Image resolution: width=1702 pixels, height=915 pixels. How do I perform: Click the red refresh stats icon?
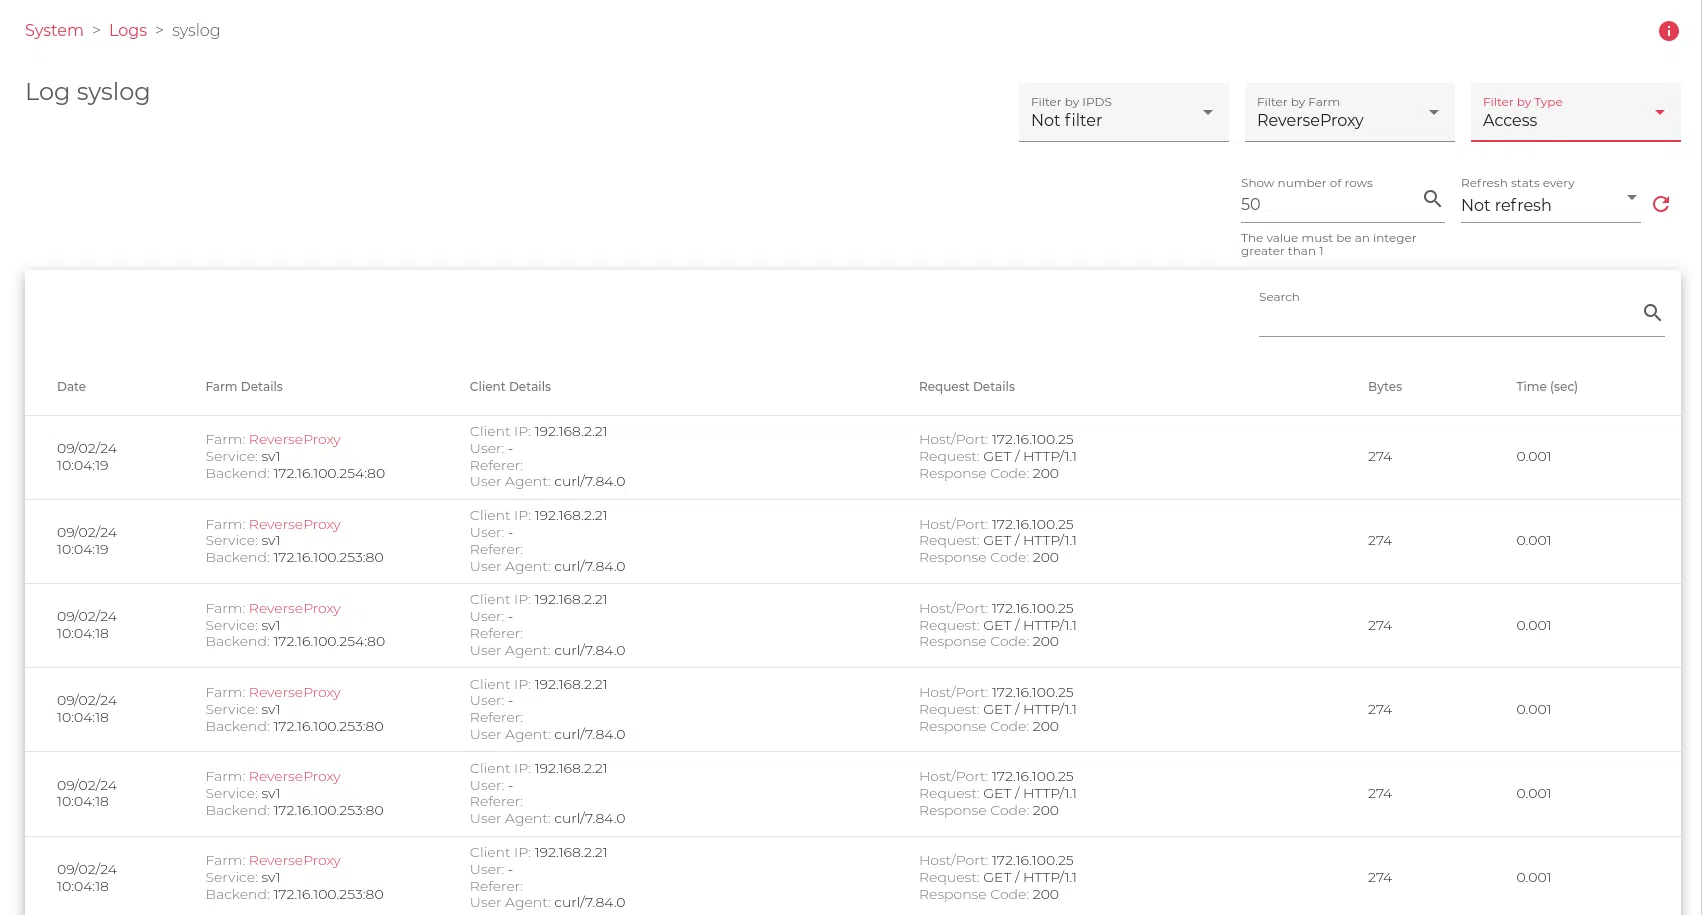(1661, 204)
